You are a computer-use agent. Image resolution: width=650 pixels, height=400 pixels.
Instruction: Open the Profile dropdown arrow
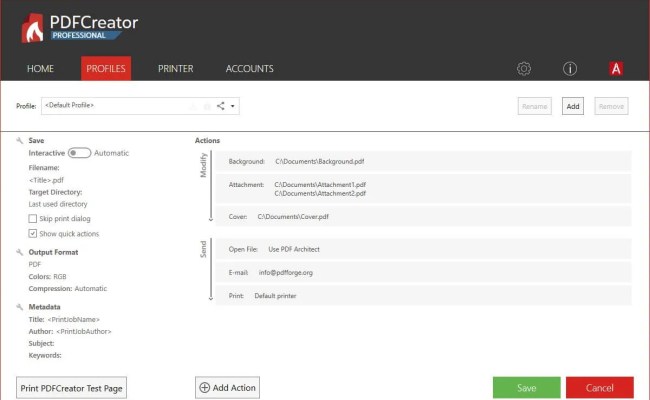pyautogui.click(x=233, y=106)
